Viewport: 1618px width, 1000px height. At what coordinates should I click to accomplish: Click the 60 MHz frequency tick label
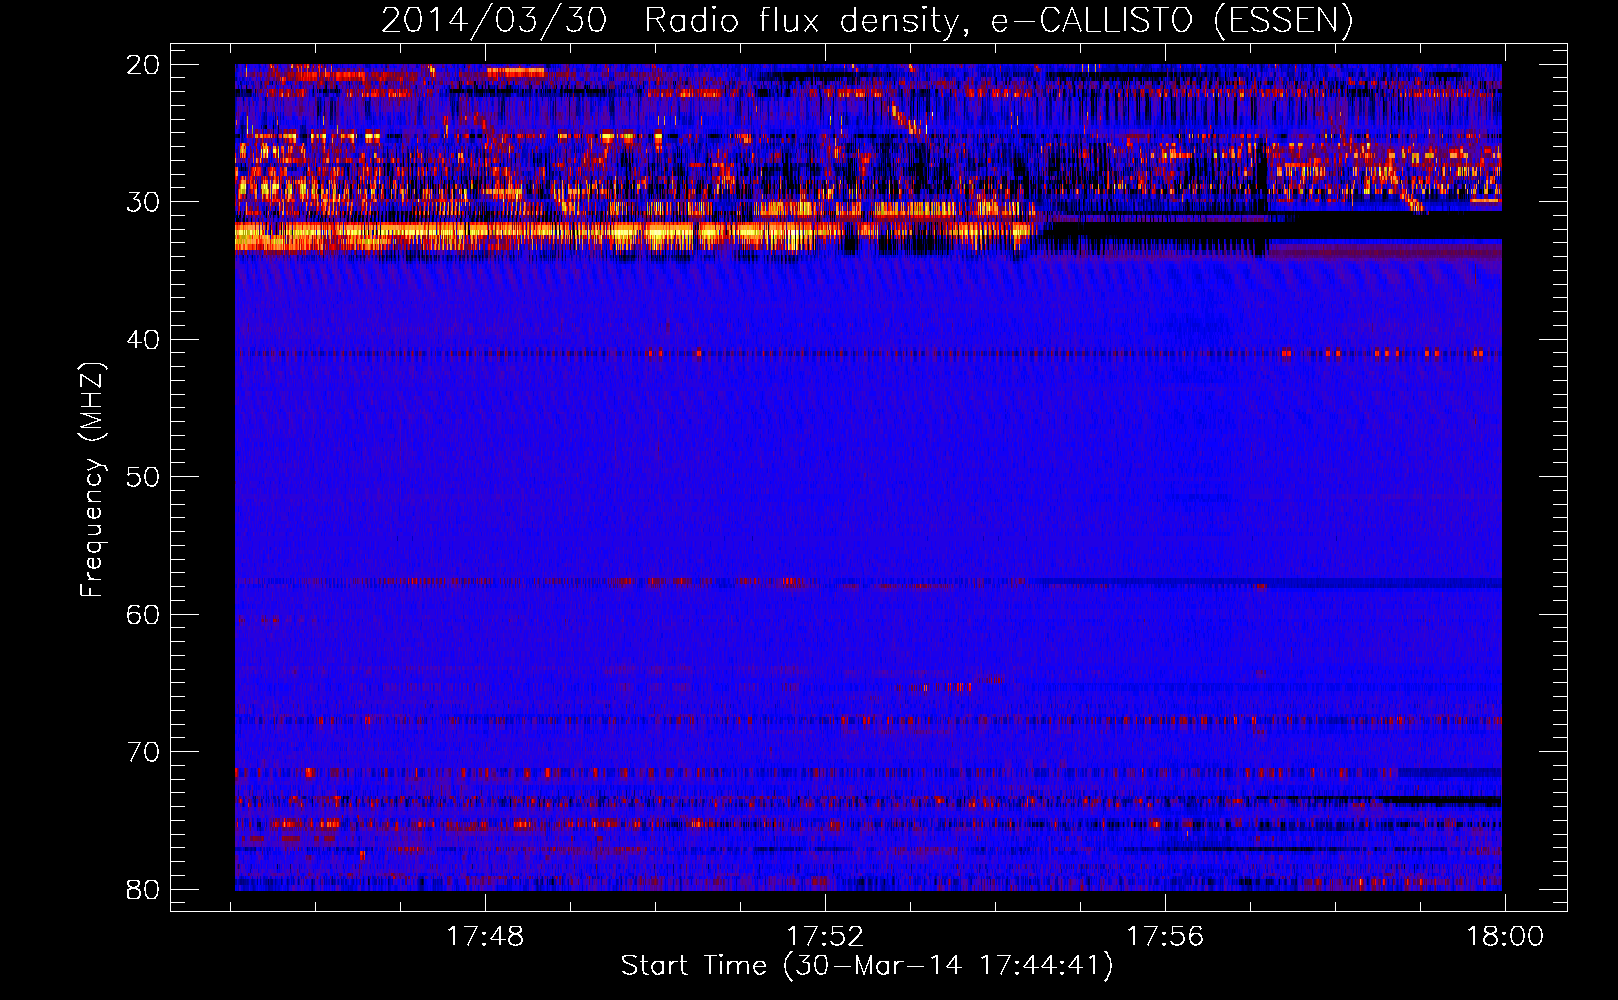pos(143,614)
